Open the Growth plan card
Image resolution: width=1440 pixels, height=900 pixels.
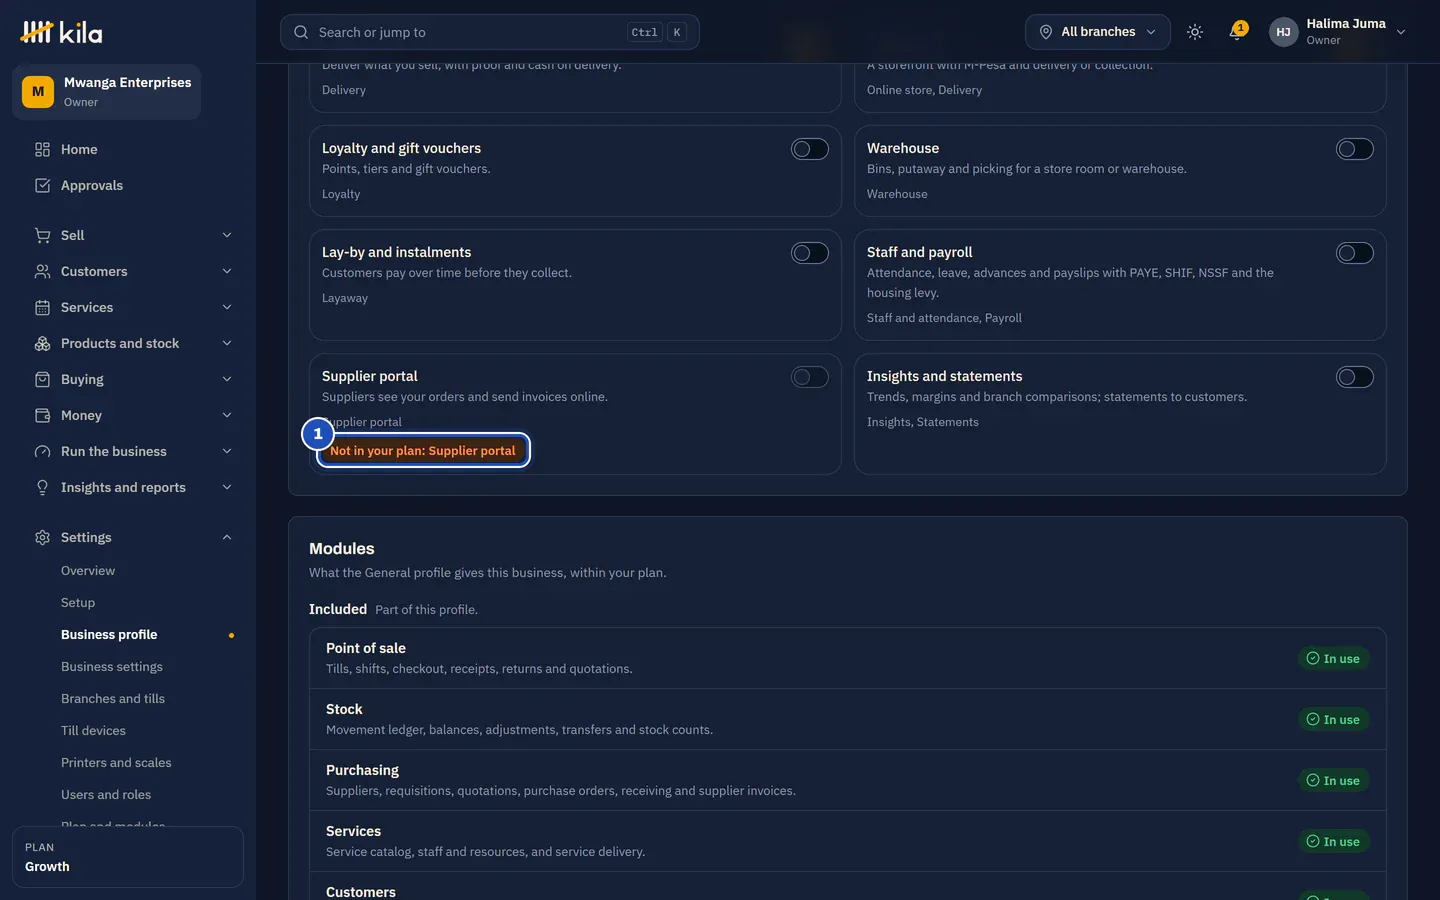[128, 857]
